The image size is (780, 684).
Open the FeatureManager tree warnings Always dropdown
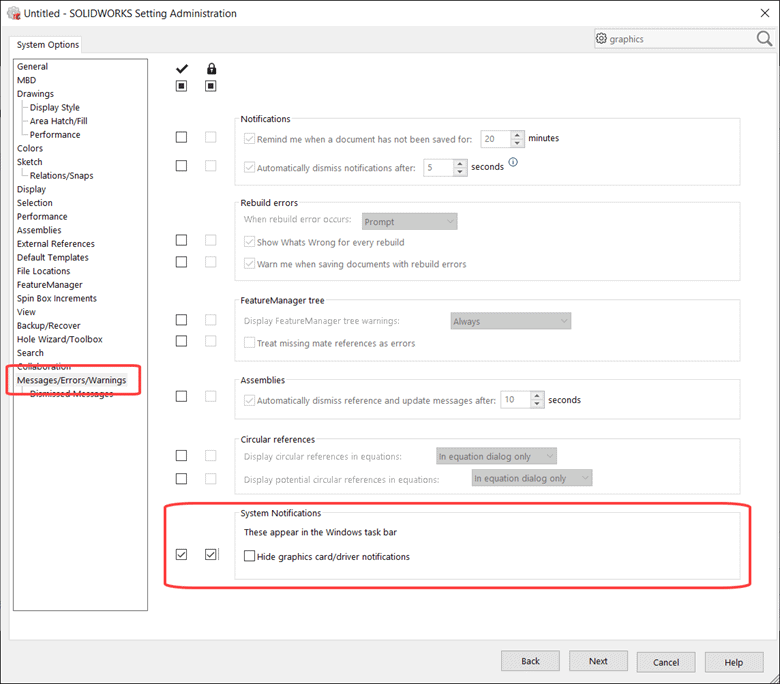[x=511, y=321]
